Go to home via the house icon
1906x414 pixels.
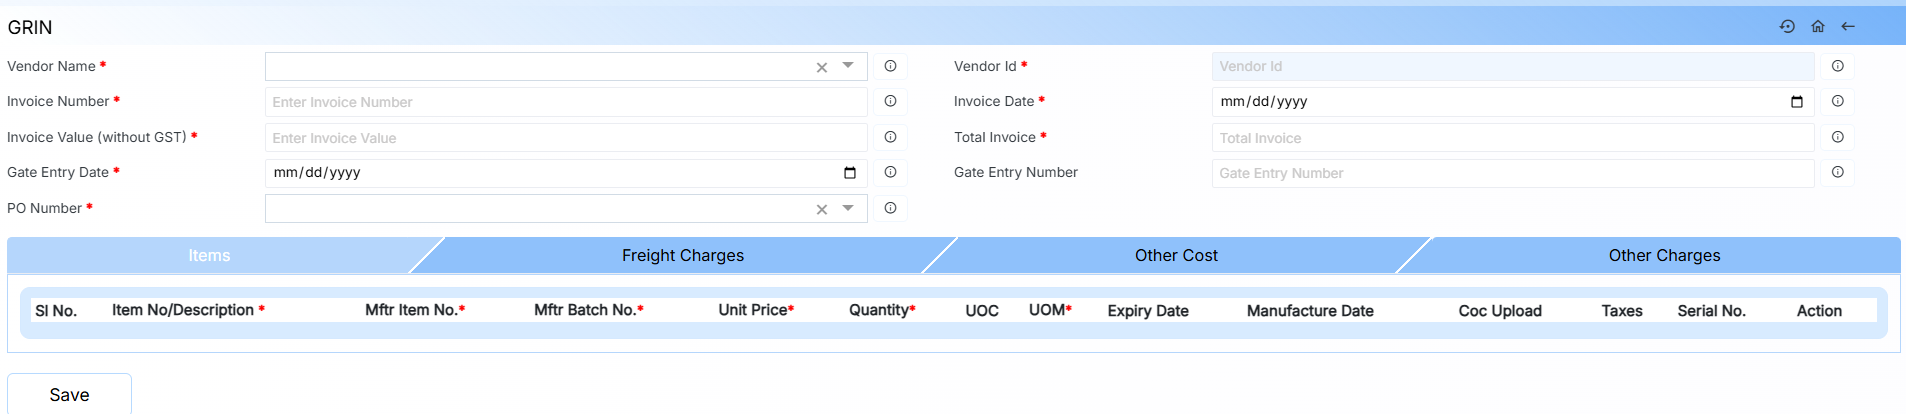pyautogui.click(x=1818, y=27)
